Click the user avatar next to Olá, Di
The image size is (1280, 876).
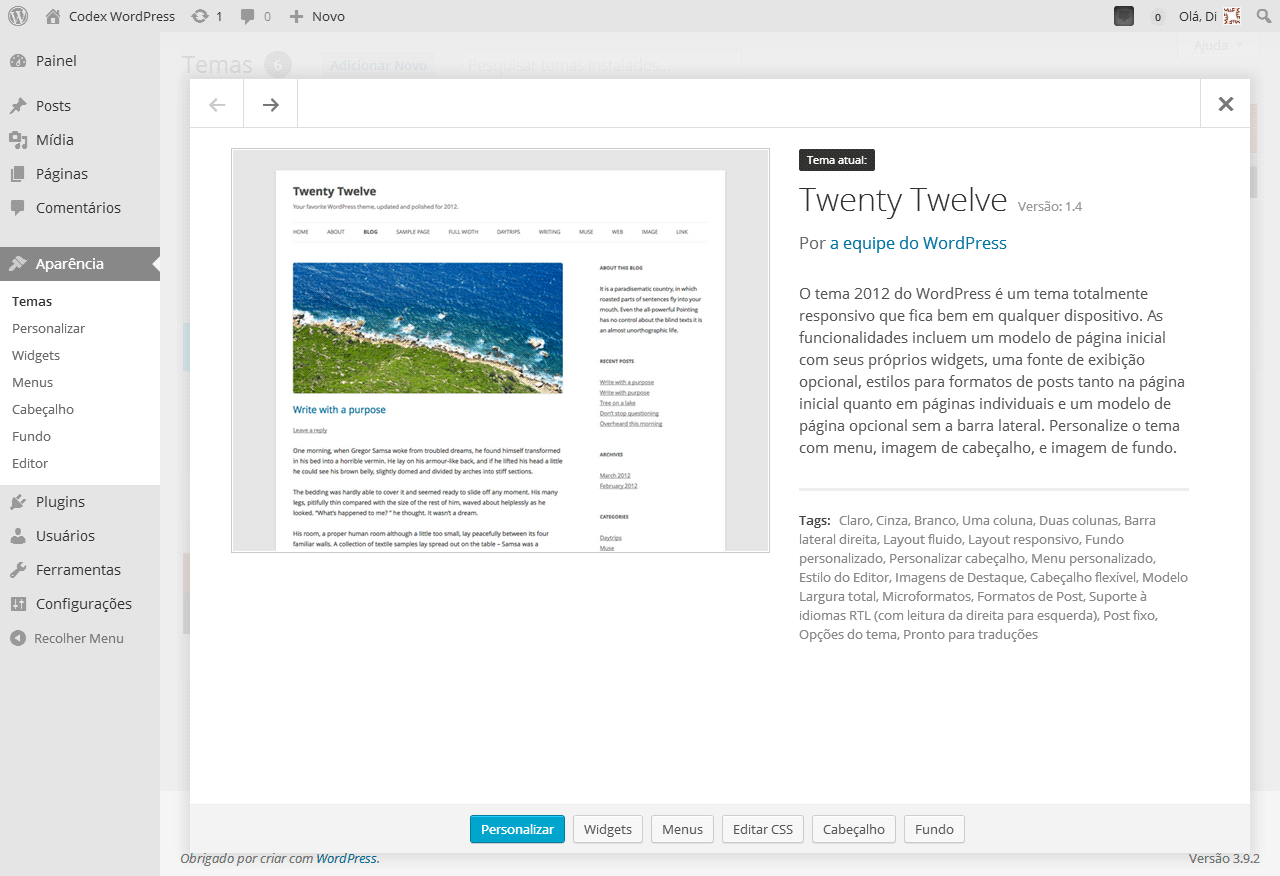pyautogui.click(x=1233, y=16)
